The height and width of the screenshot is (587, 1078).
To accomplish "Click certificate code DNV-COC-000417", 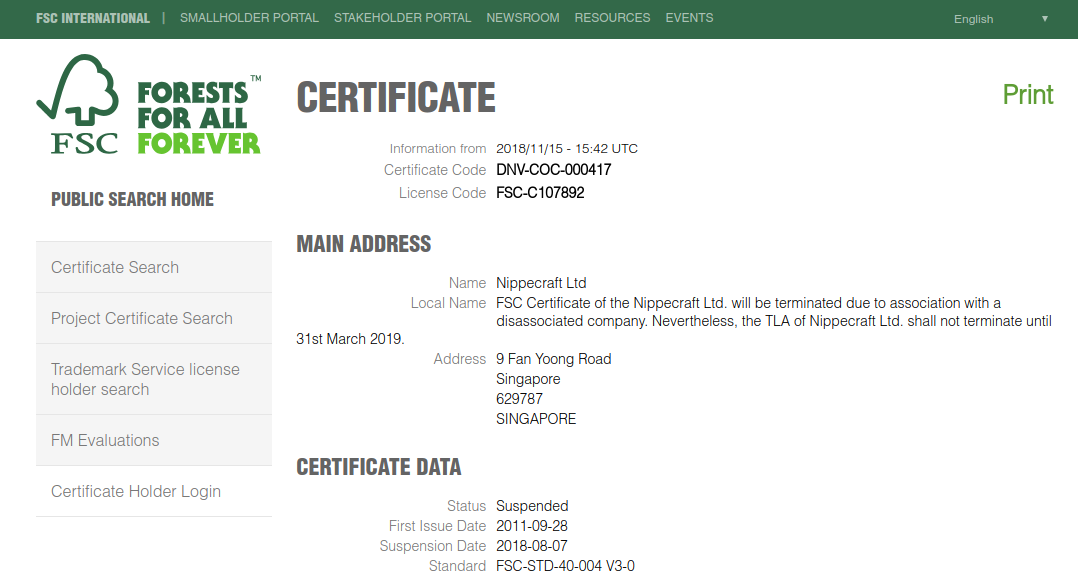I will (x=553, y=170).
